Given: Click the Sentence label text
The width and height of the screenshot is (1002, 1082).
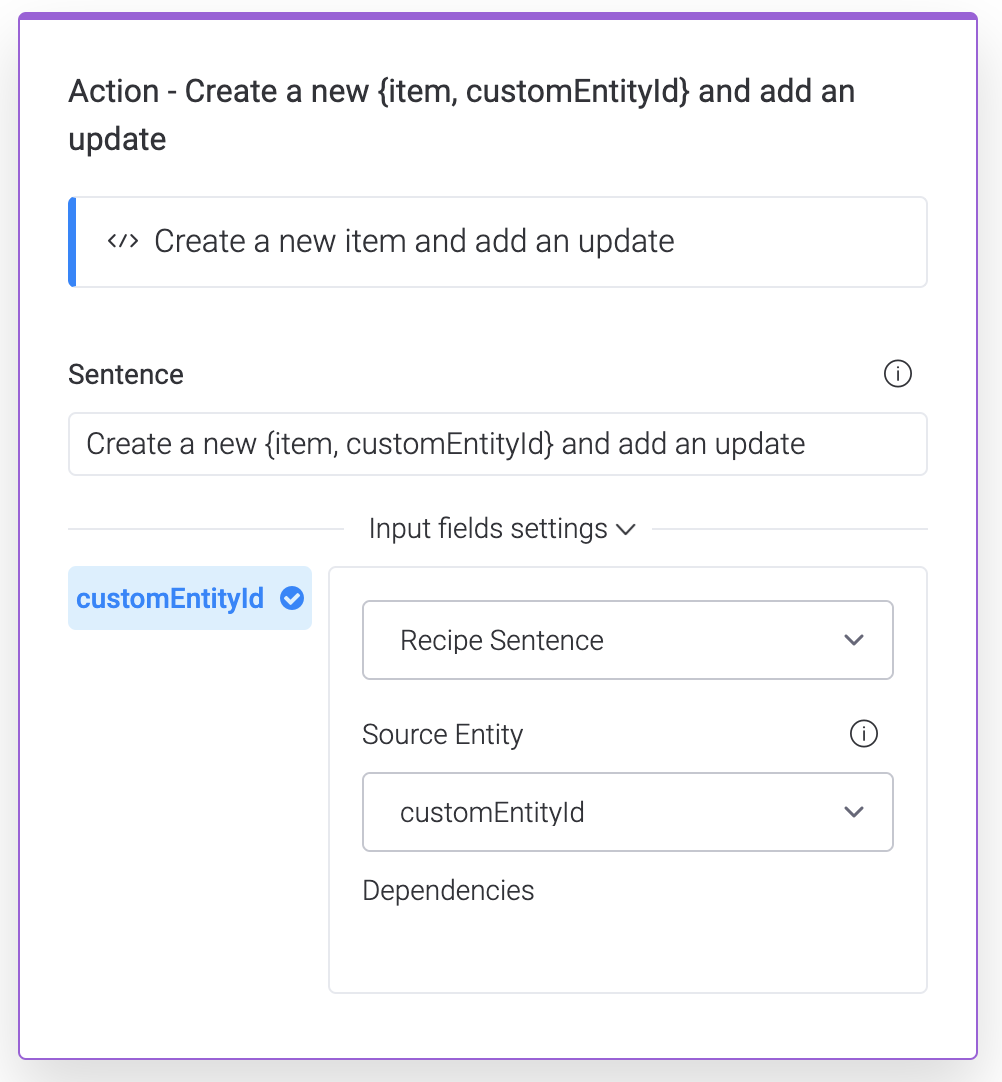Looking at the screenshot, I should click(126, 375).
